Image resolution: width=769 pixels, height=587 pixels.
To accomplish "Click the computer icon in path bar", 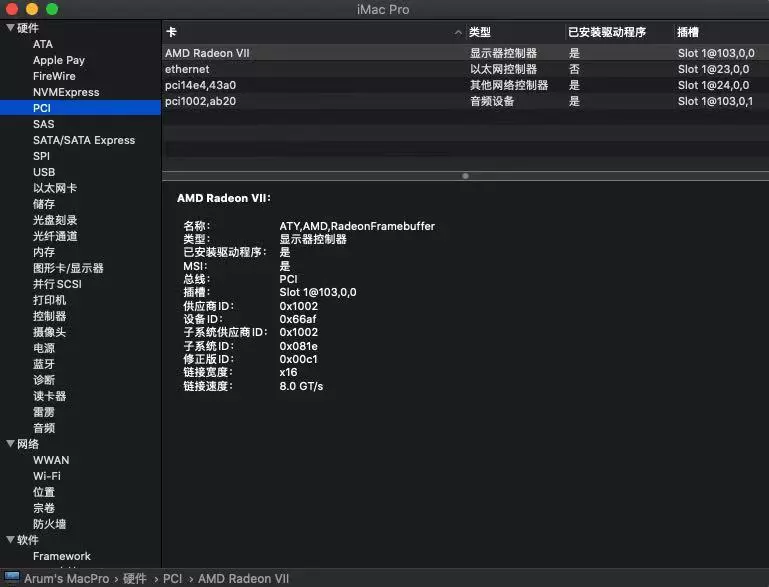I will click(12, 578).
